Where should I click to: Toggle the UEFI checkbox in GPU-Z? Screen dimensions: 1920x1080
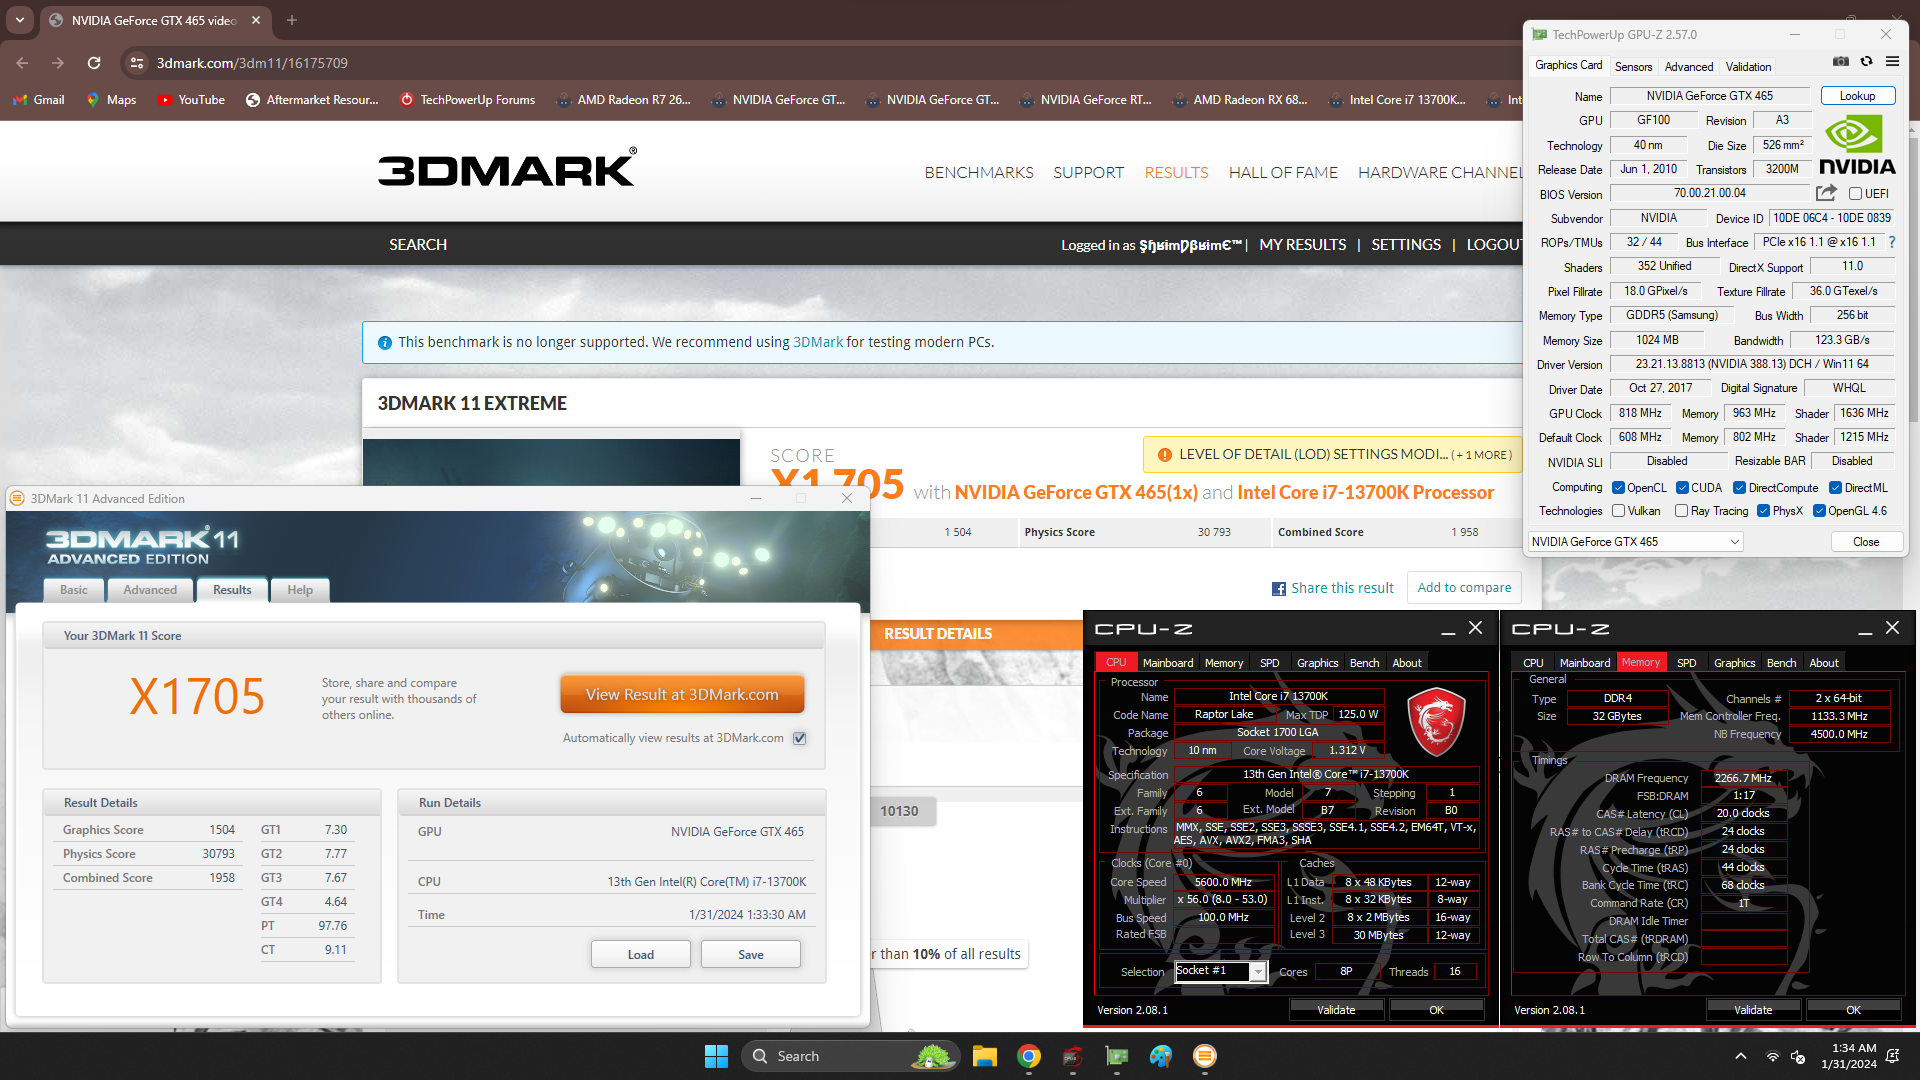click(x=1855, y=194)
